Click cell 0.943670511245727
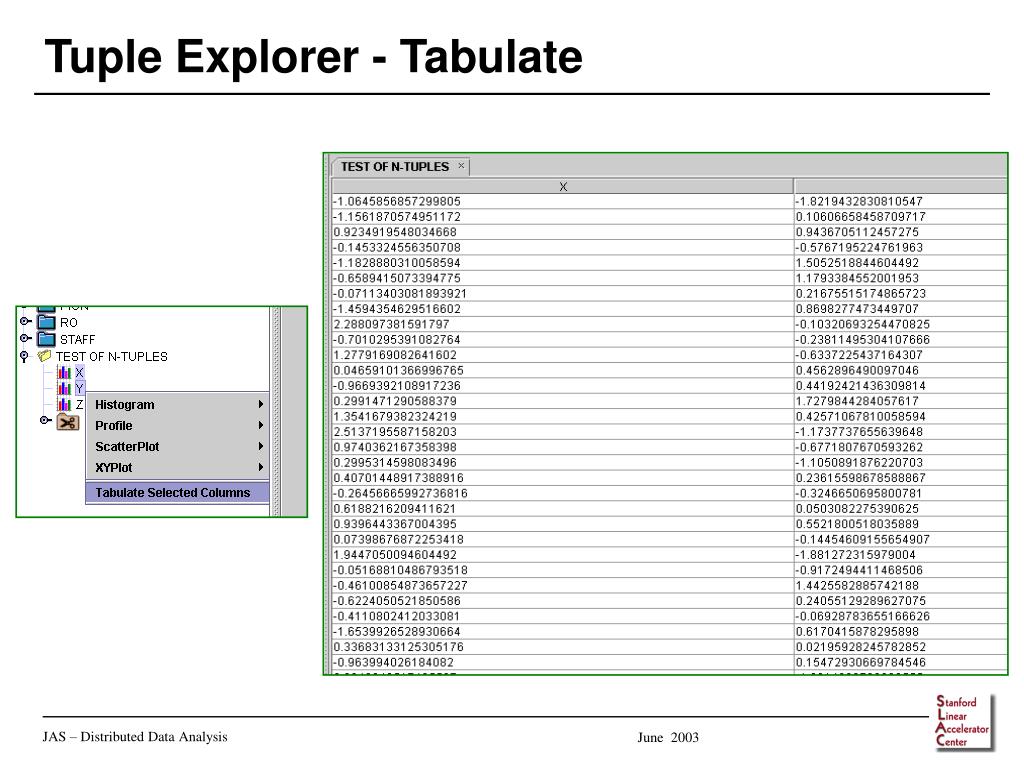The height and width of the screenshot is (768, 1024). pos(901,232)
